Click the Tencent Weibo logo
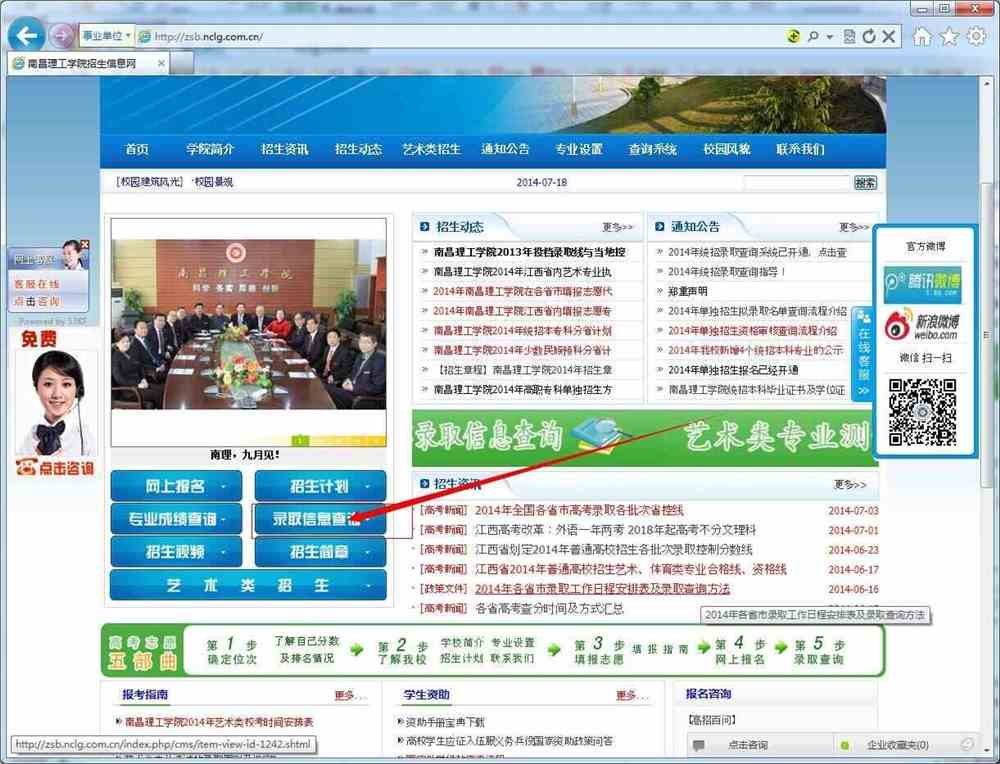This screenshot has width=1000, height=764. click(922, 284)
